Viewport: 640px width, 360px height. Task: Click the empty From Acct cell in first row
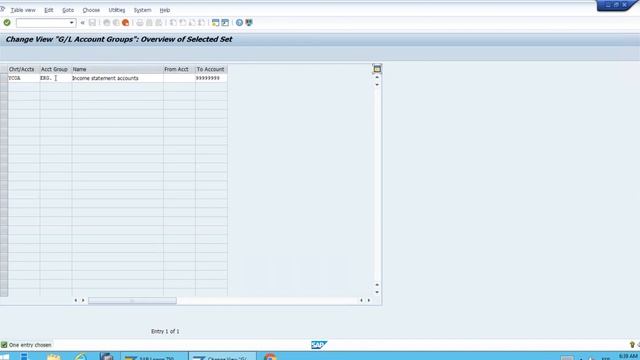click(179, 78)
